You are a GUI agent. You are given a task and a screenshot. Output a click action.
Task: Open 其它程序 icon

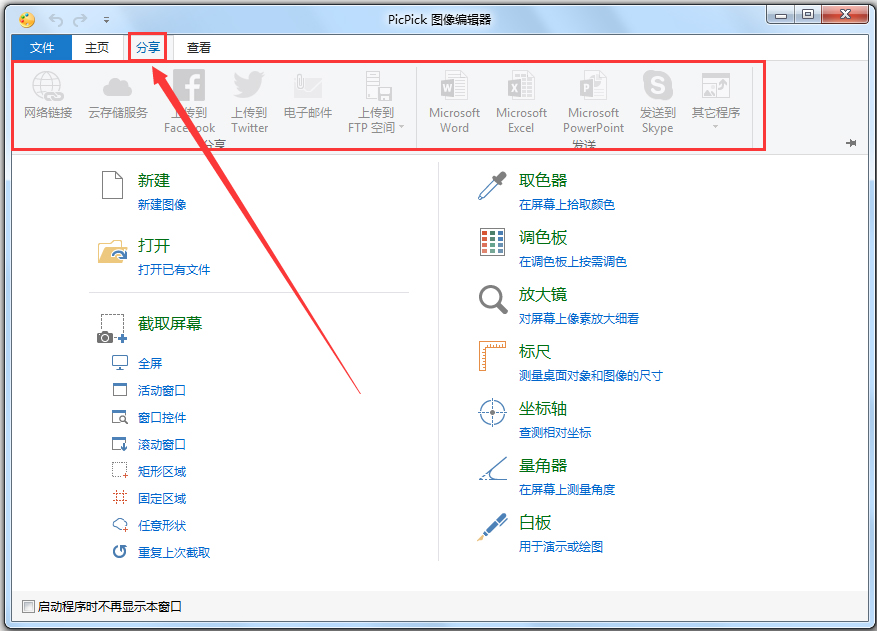pos(715,86)
